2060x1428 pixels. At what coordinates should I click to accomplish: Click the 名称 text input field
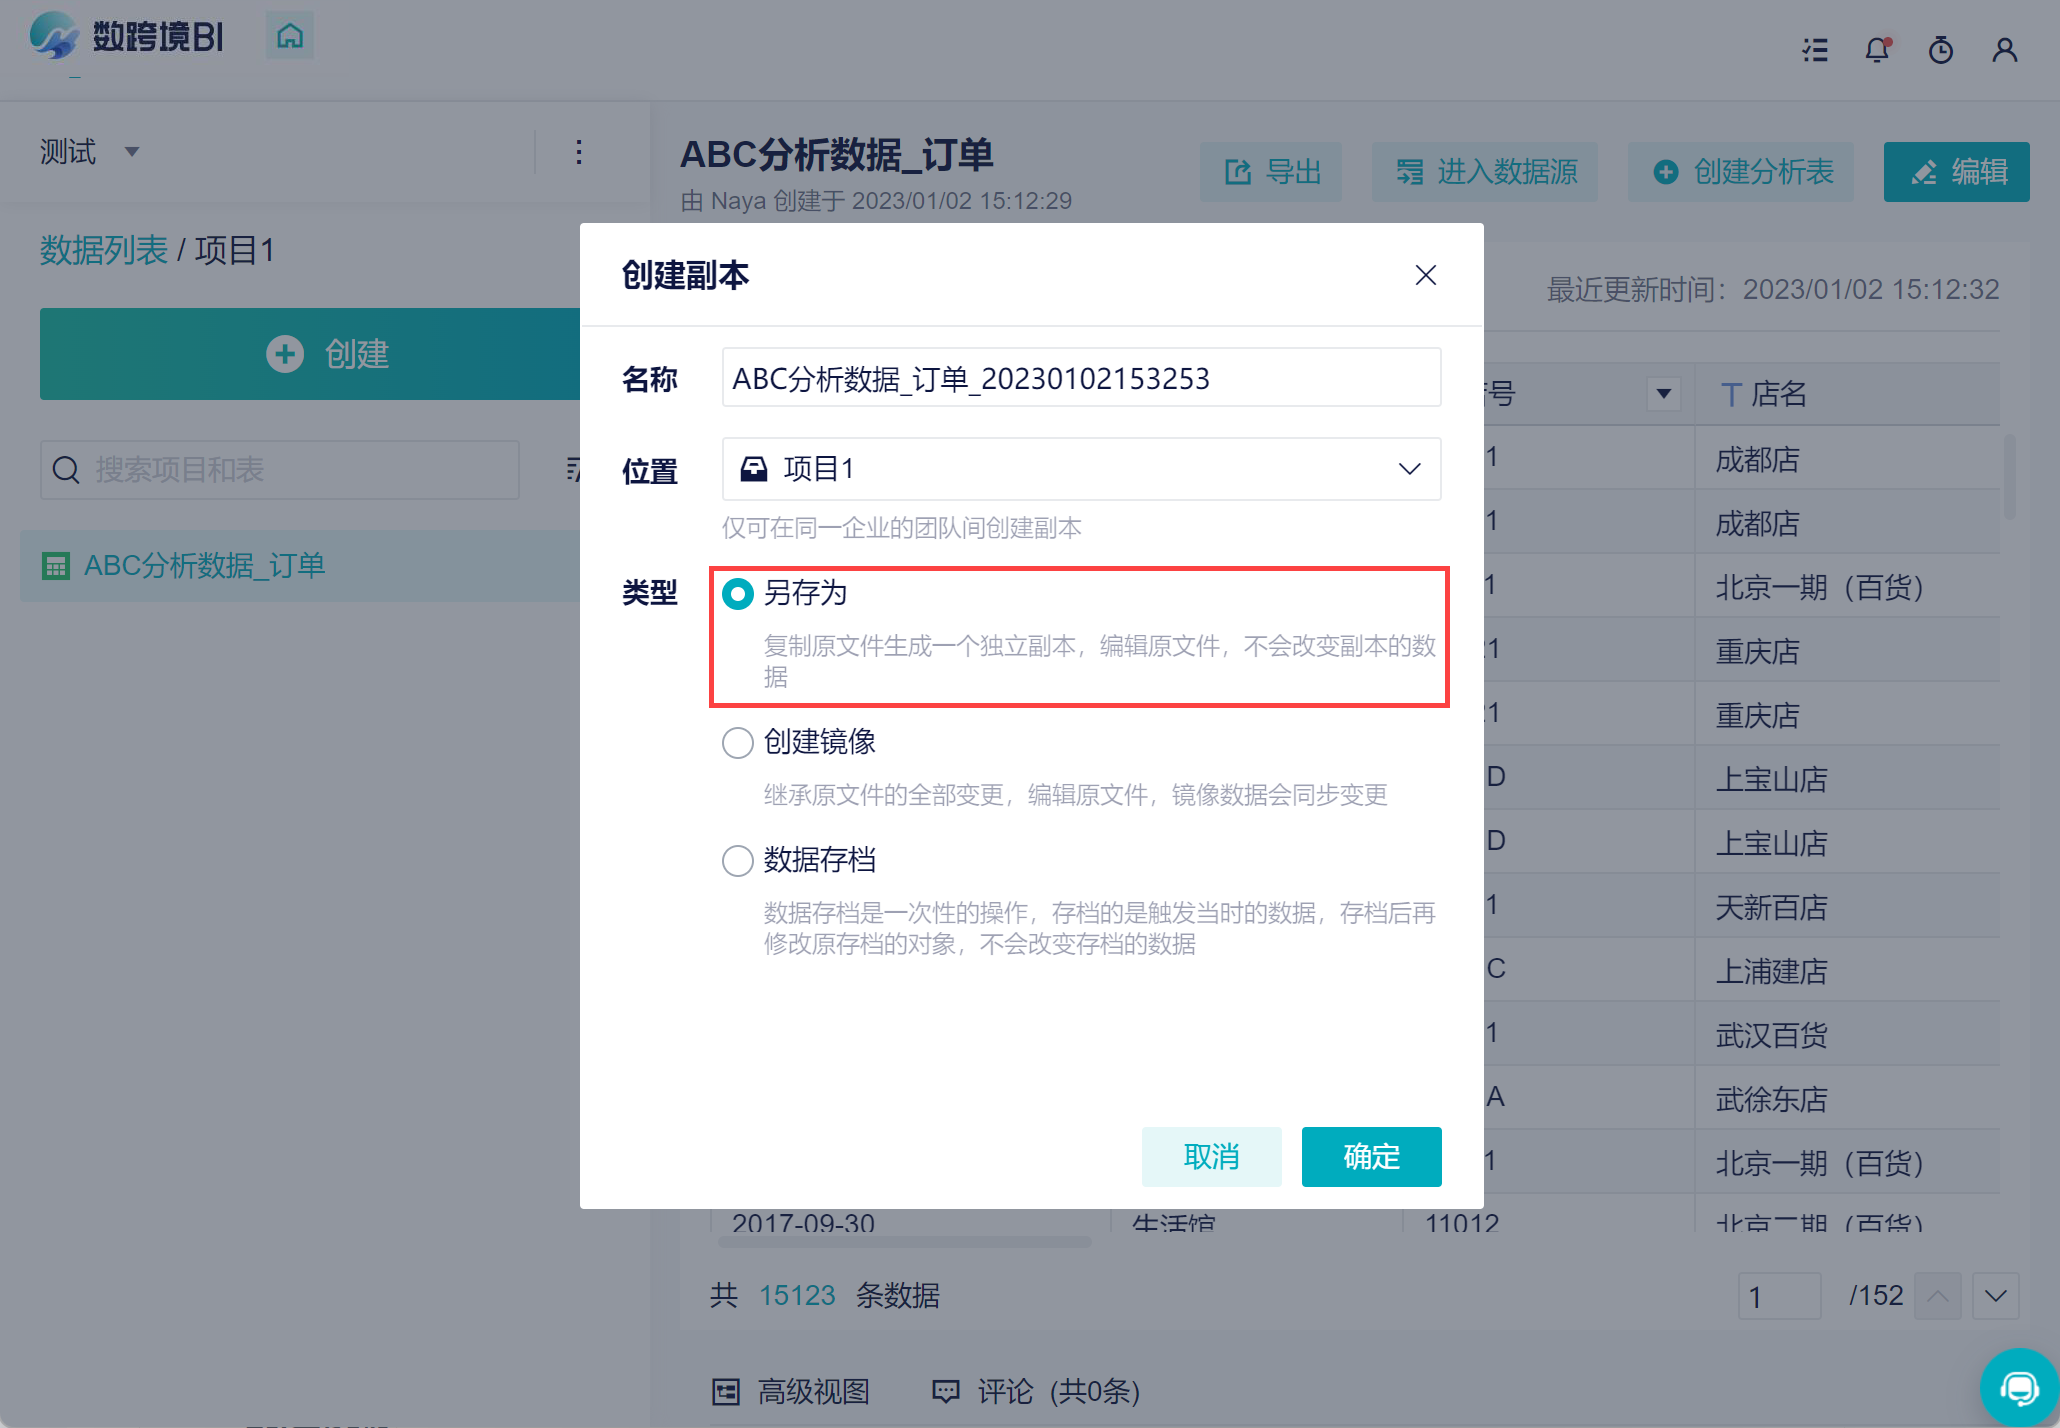pyautogui.click(x=1081, y=379)
